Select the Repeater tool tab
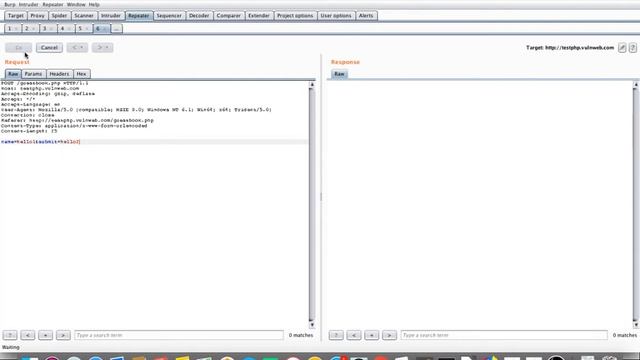Viewport: 640px width, 360px height. 139,16
